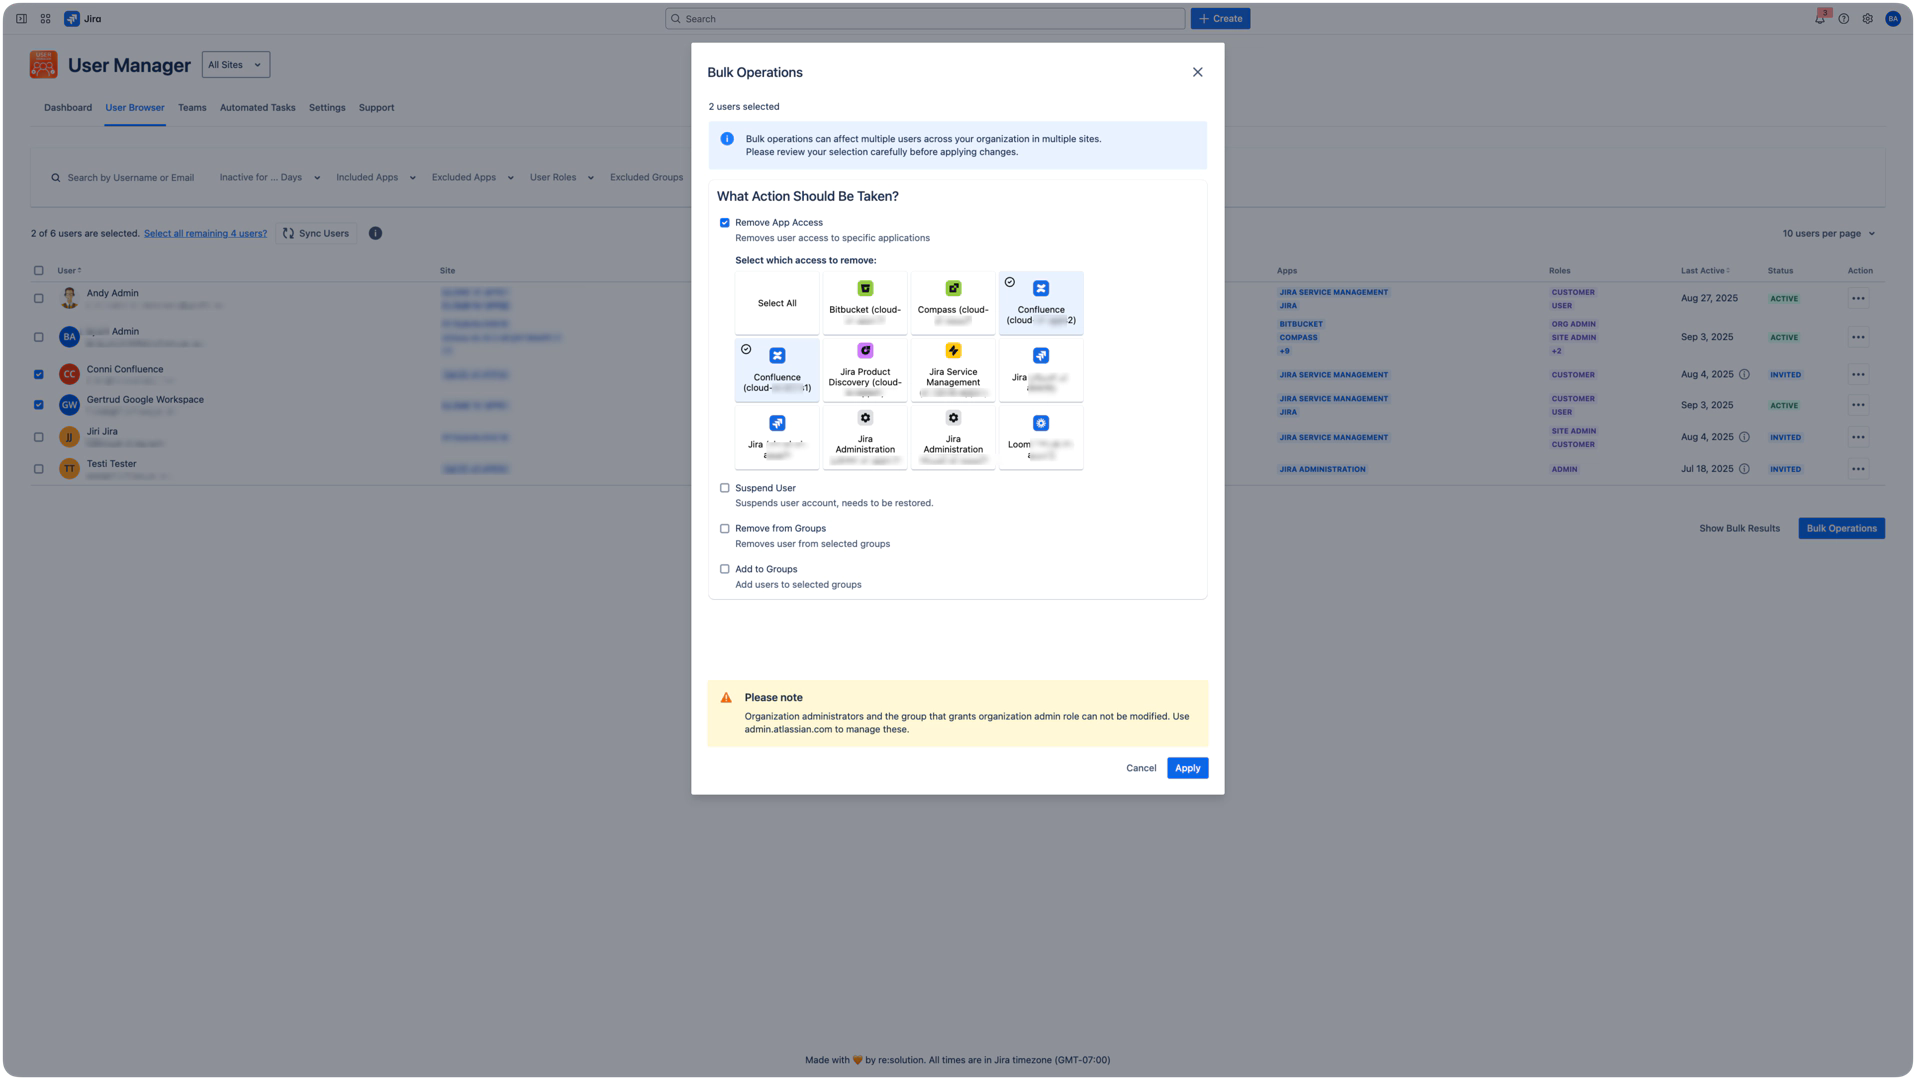Click the Bulk Operations button behind dialog

[x=1841, y=529]
